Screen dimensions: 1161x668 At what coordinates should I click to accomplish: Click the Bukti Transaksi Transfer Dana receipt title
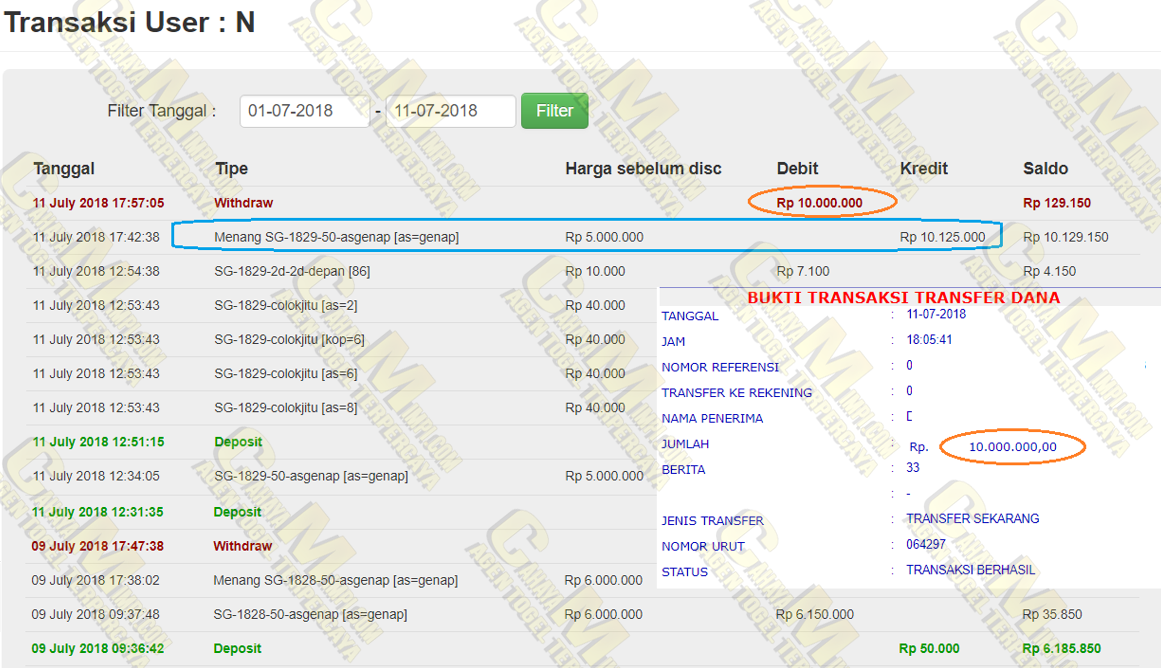[x=903, y=297]
